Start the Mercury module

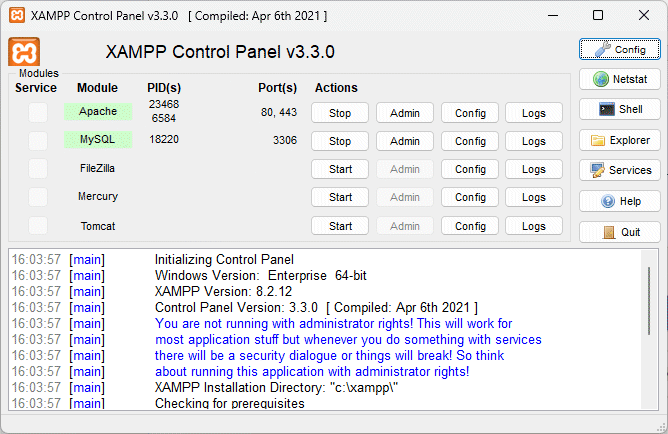point(340,197)
